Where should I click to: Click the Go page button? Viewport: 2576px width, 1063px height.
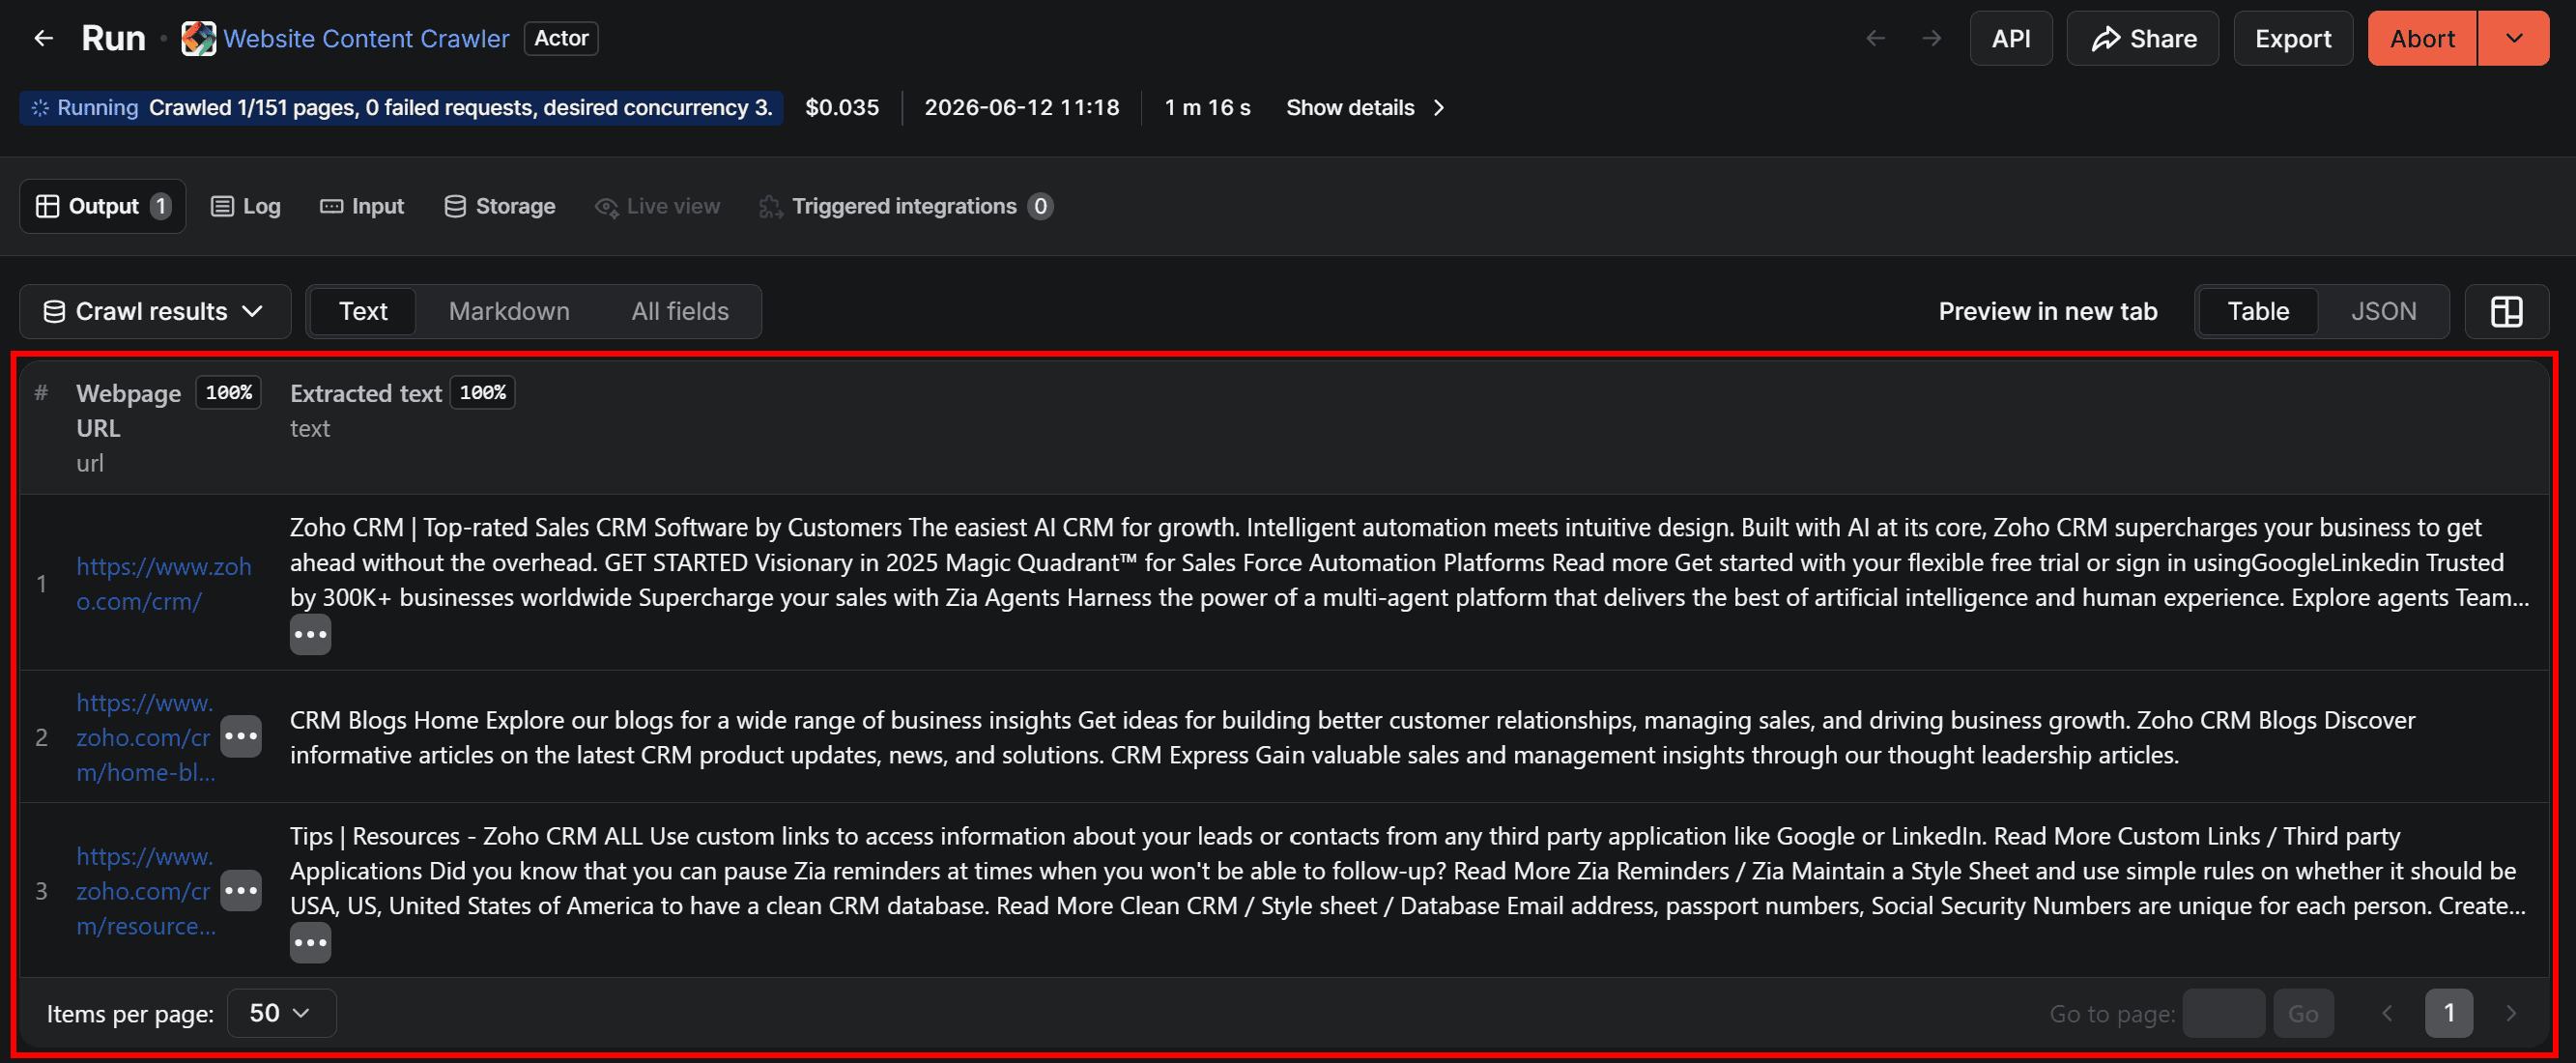(2303, 1013)
